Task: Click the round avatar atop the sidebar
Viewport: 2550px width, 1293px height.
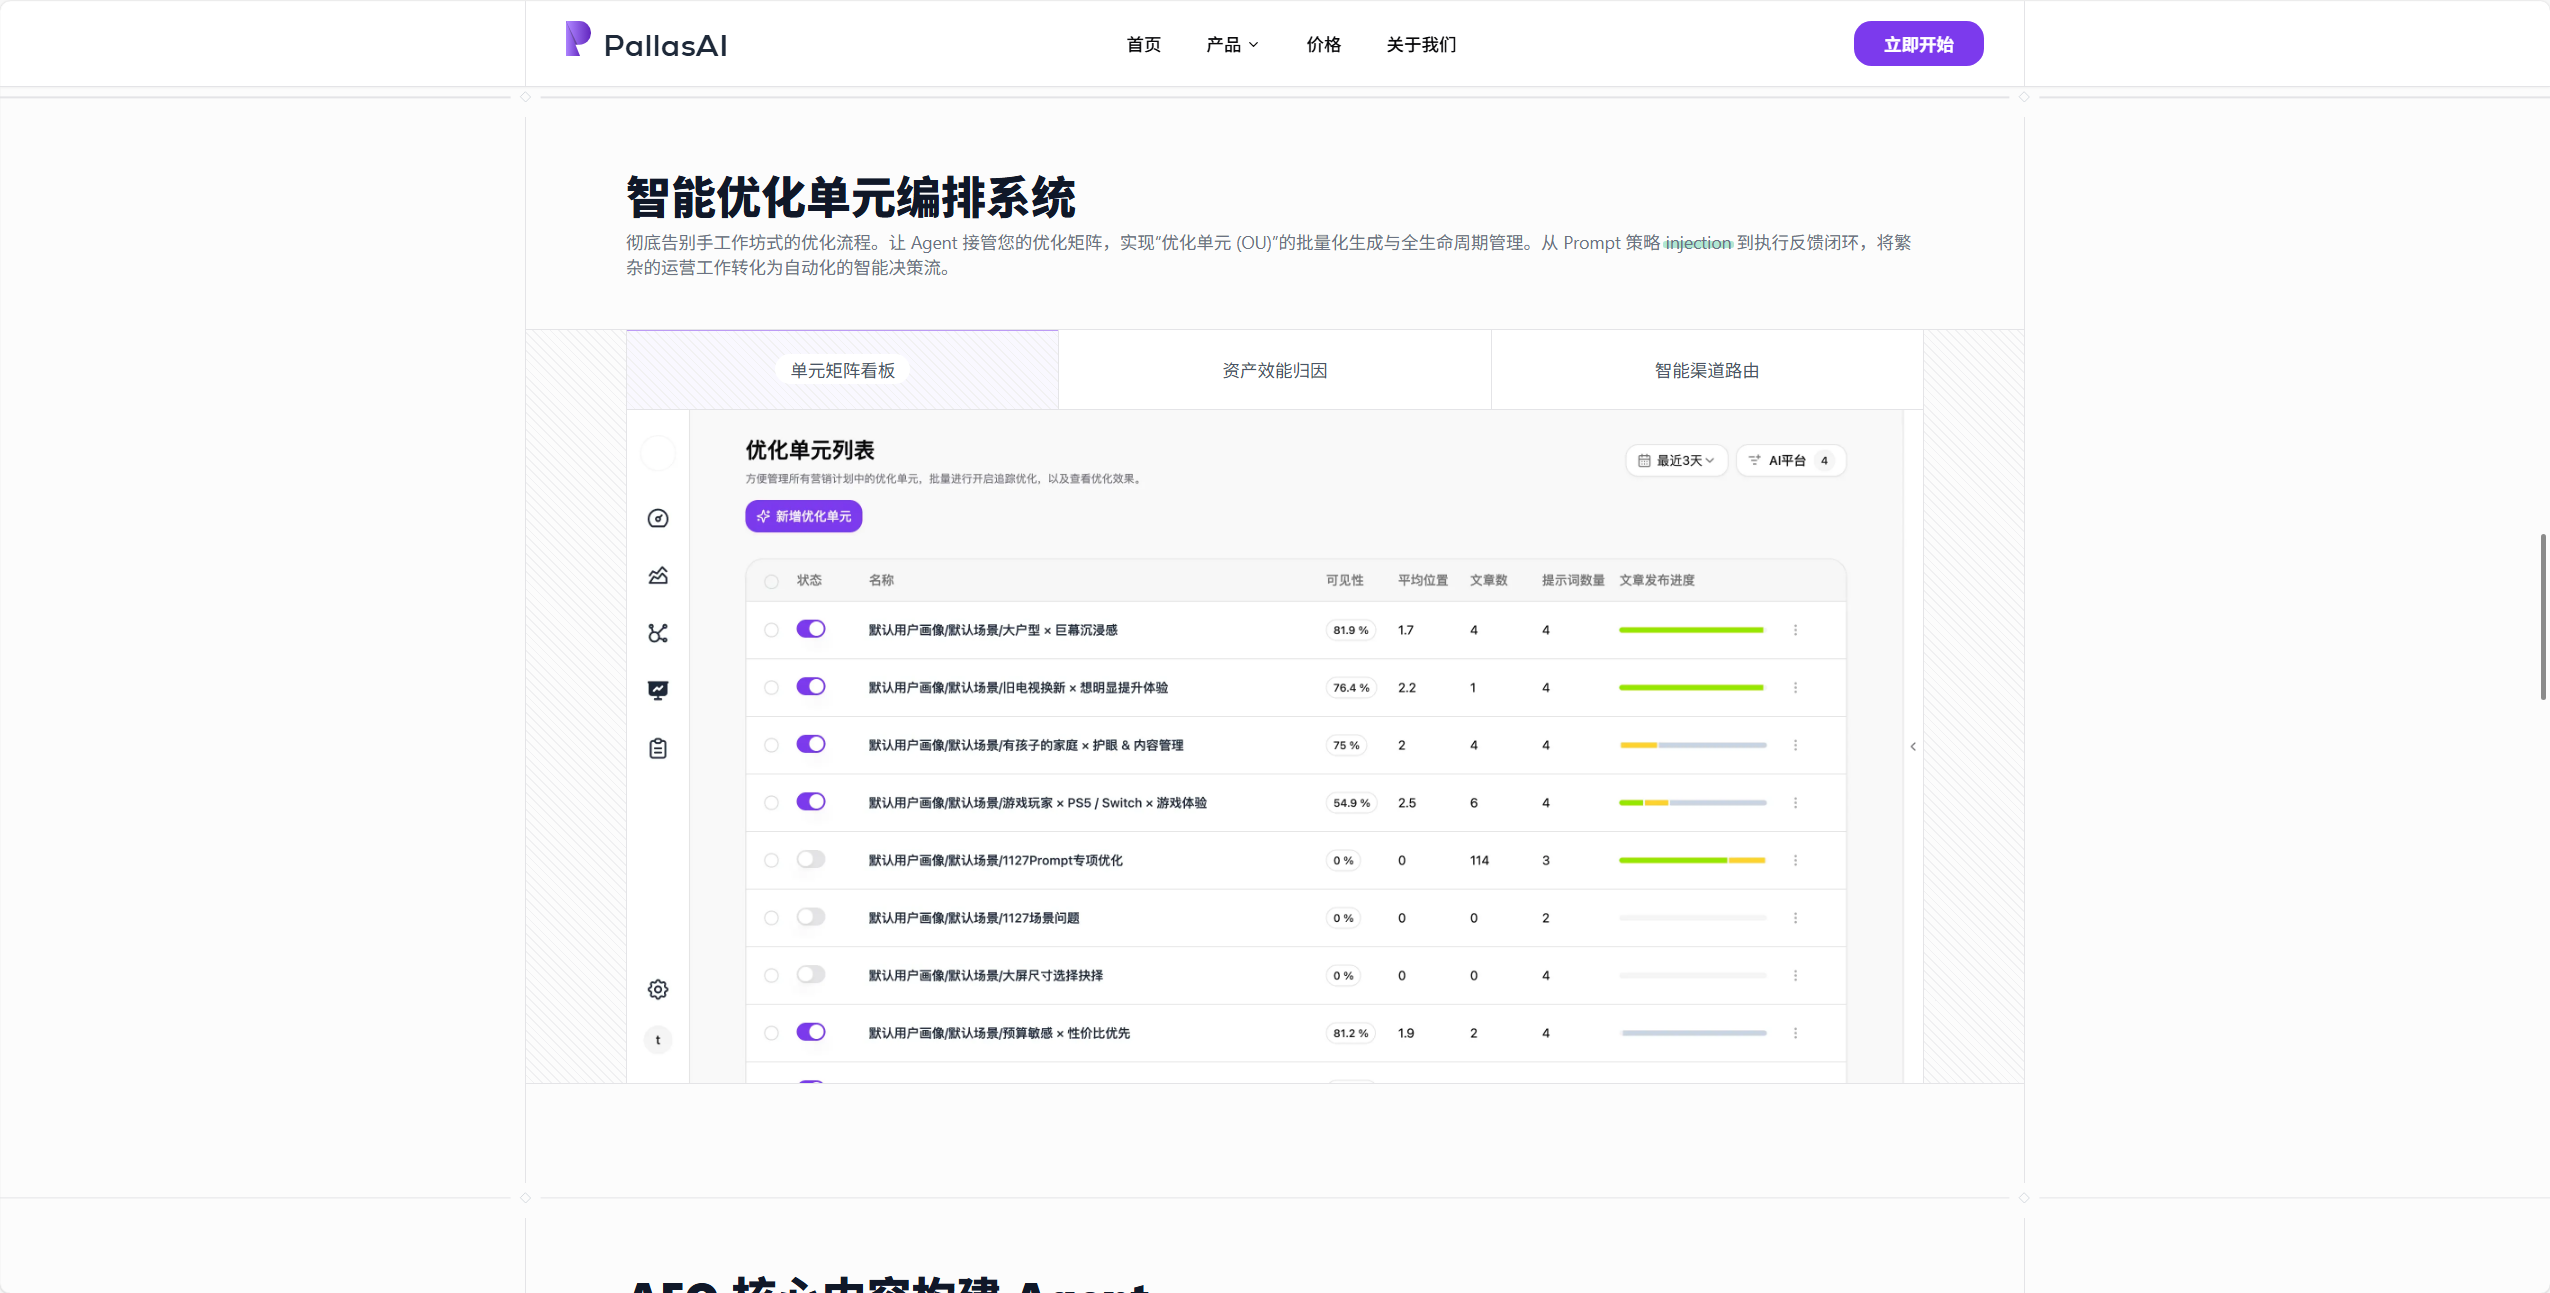Action: [x=658, y=453]
